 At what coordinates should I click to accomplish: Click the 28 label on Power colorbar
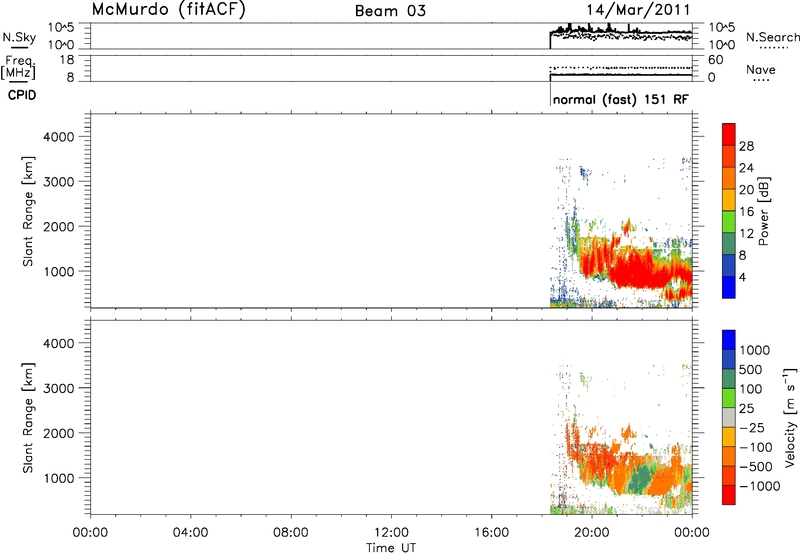coord(746,146)
